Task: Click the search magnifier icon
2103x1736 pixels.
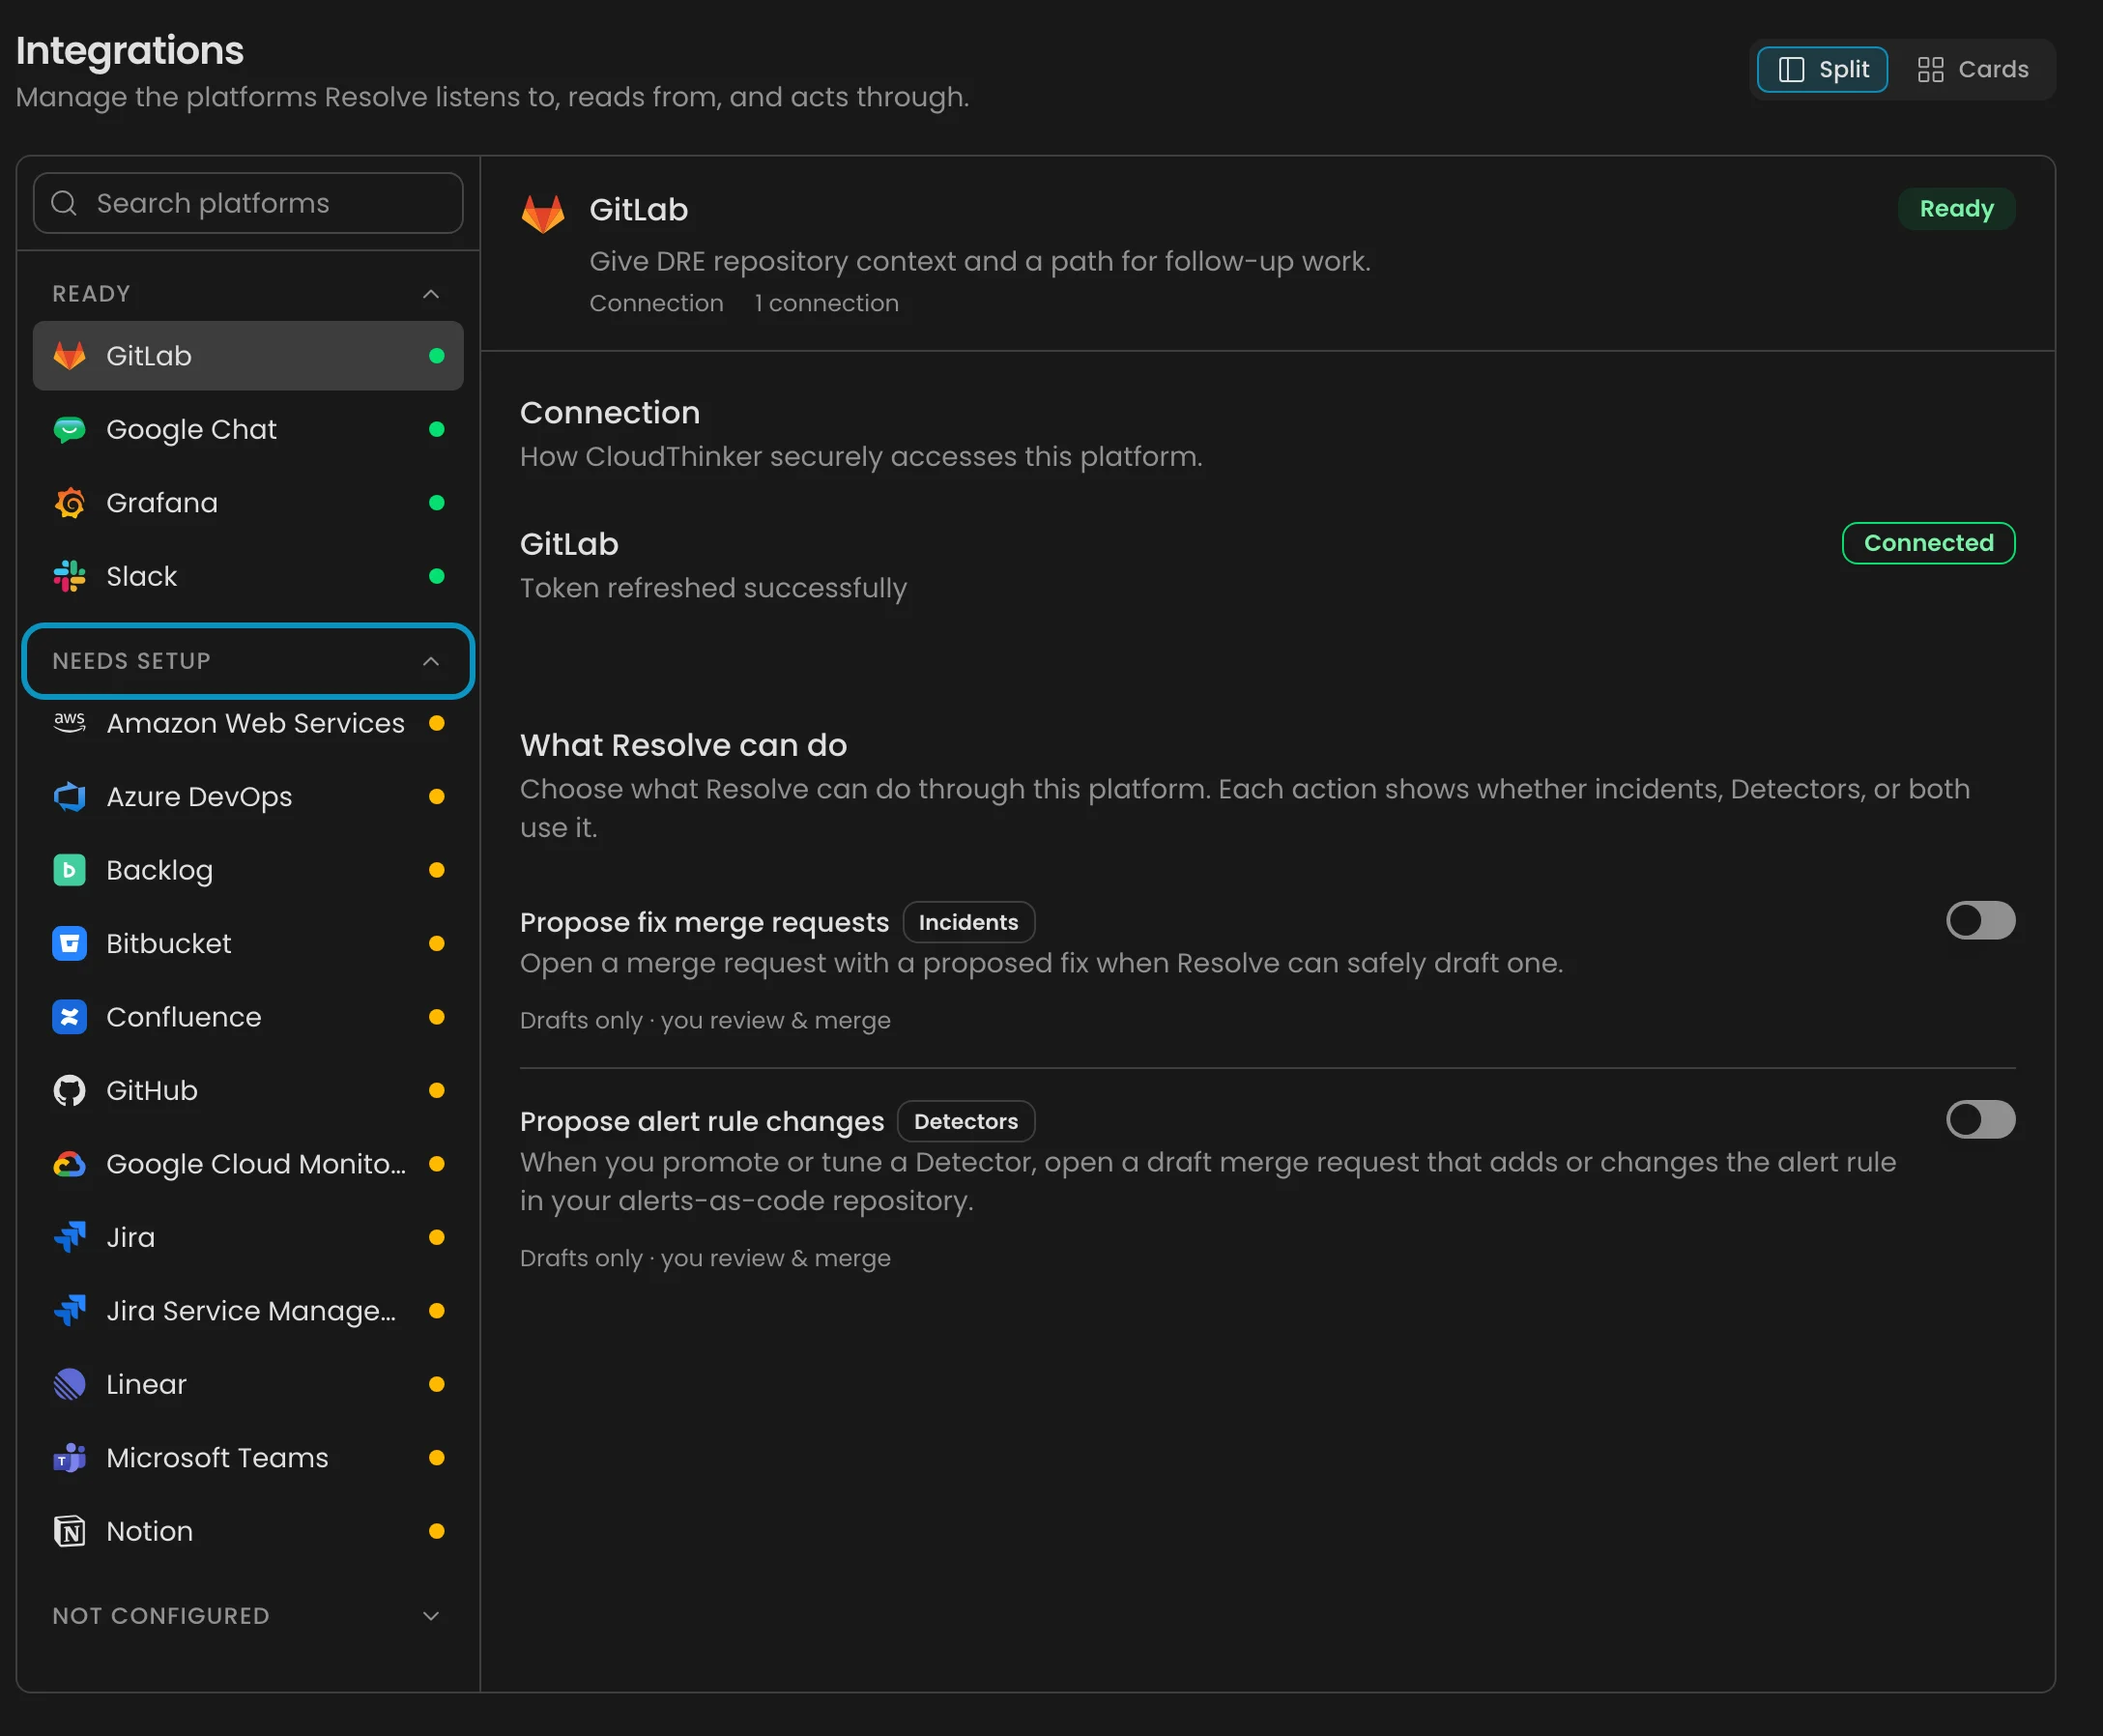Action: pyautogui.click(x=64, y=203)
